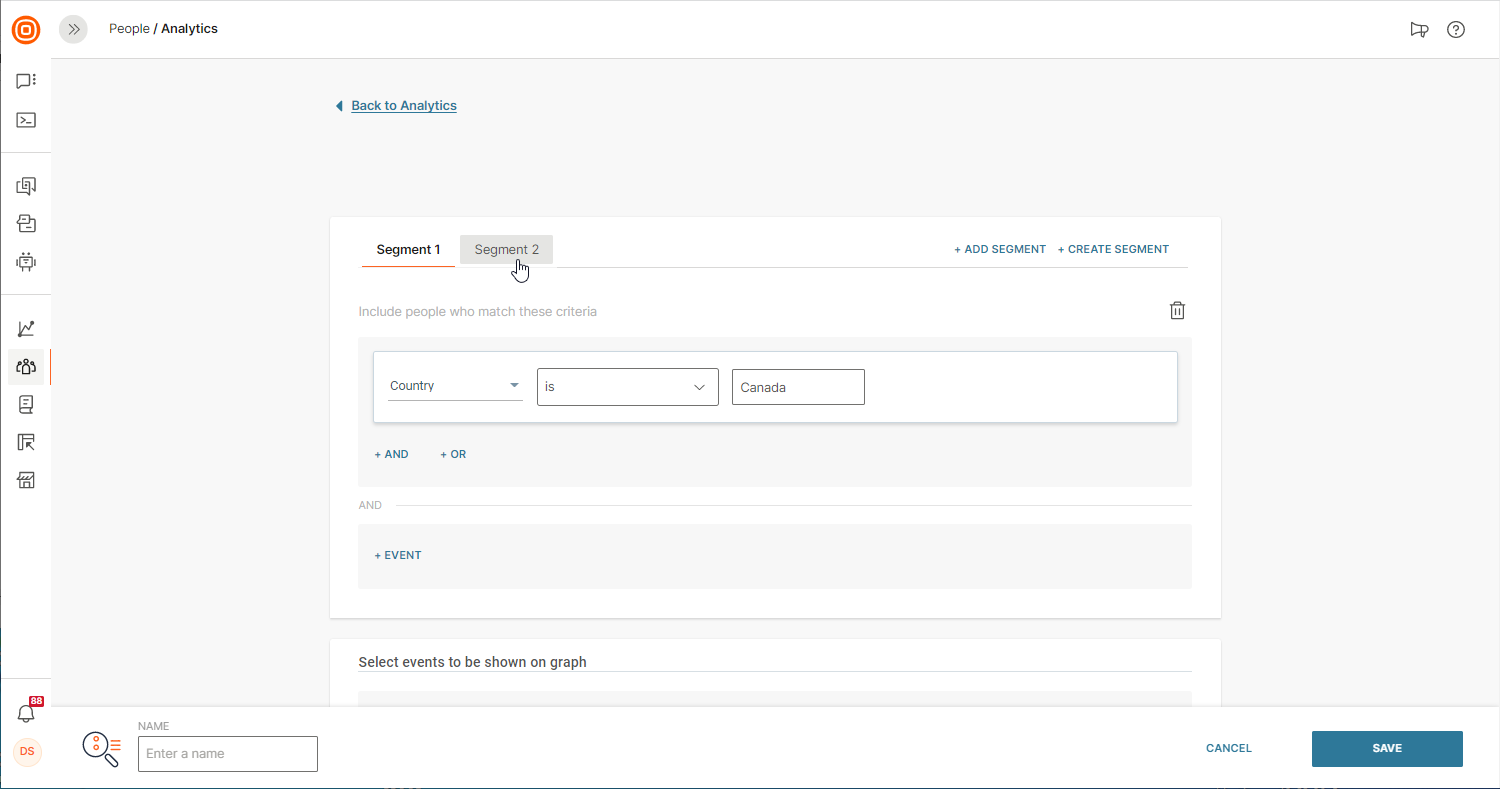Viewport: 1500px width, 789px height.
Task: Click the Back to Analytics link
Action: 404,106
